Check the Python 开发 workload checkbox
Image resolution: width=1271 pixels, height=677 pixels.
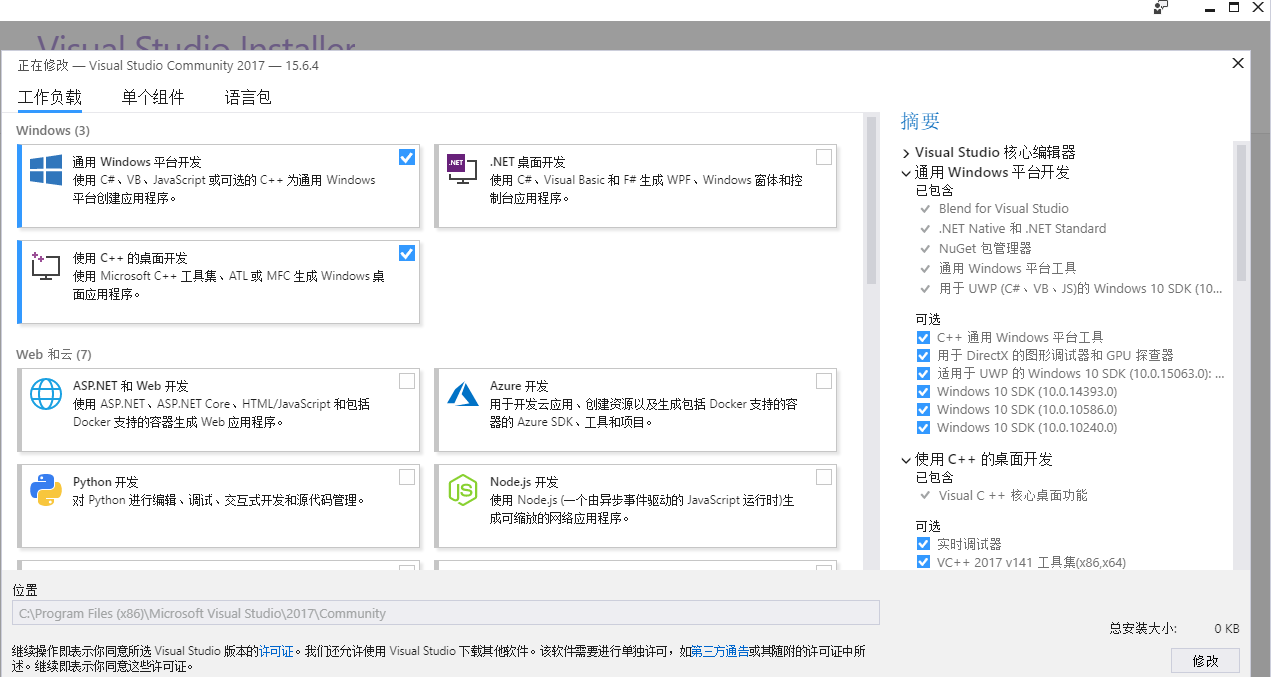(407, 477)
